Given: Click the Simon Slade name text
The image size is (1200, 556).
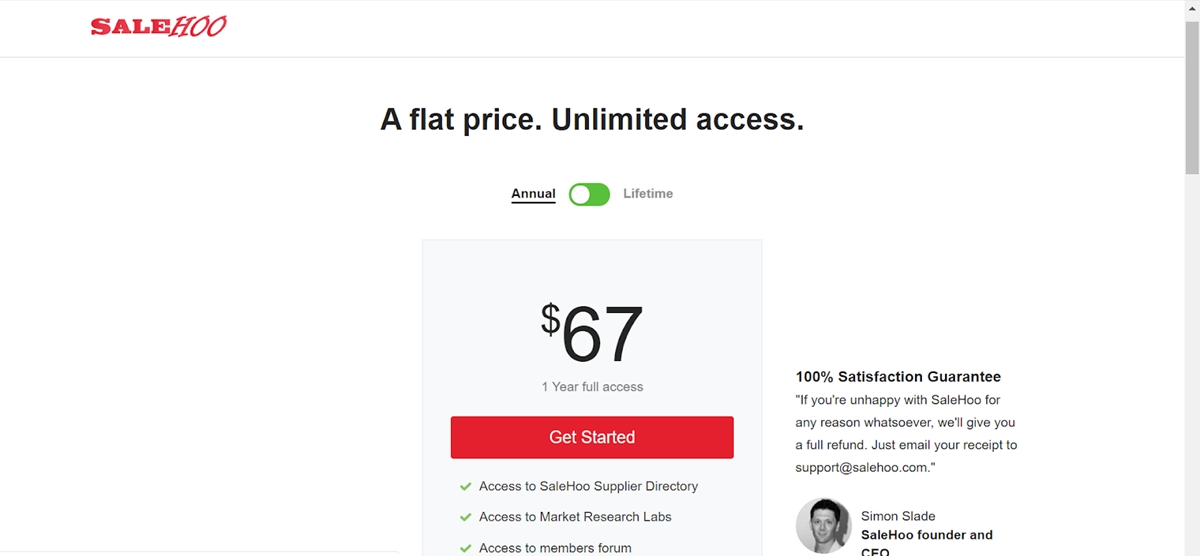Looking at the screenshot, I should pos(898,516).
